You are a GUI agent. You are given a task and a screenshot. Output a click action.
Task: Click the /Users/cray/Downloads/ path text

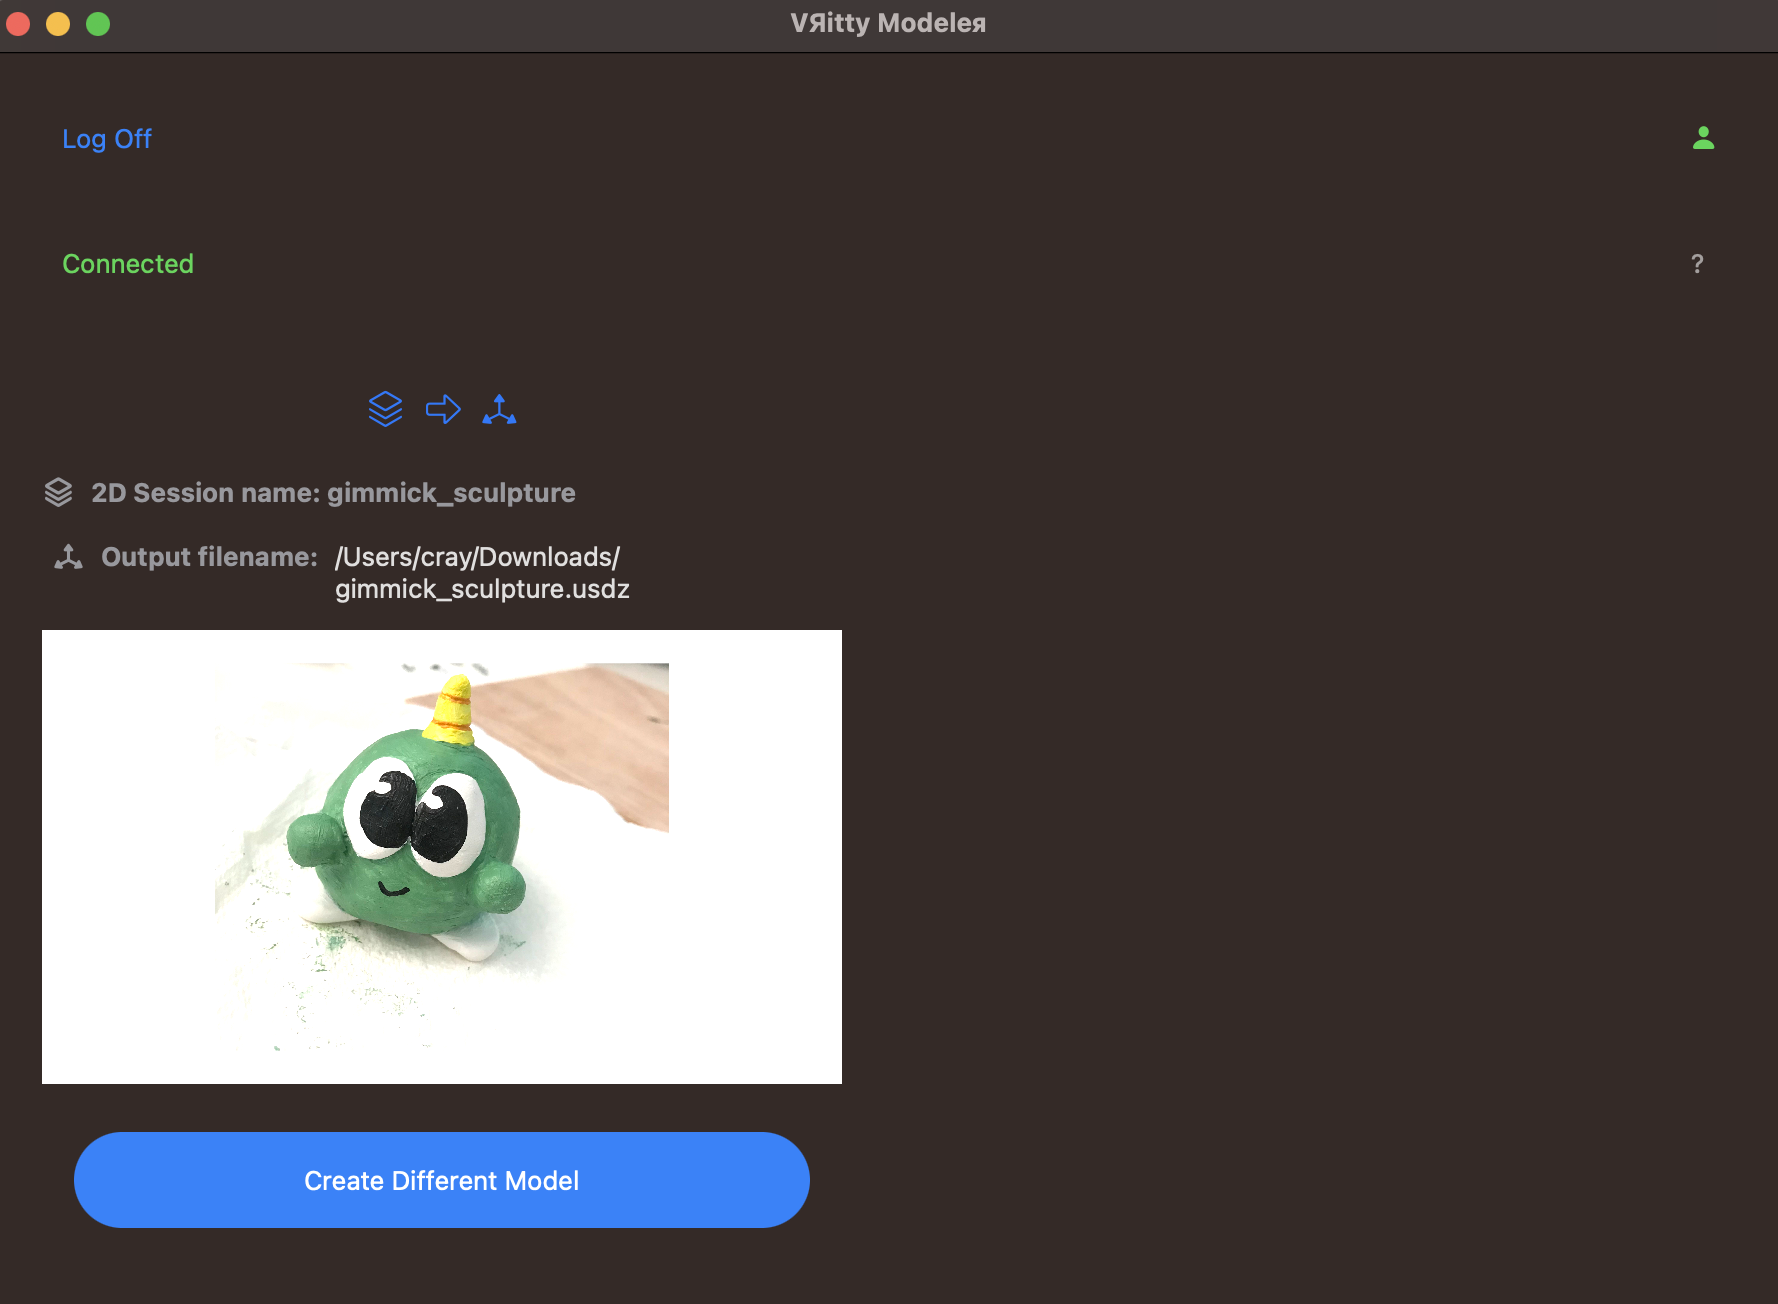pos(477,557)
